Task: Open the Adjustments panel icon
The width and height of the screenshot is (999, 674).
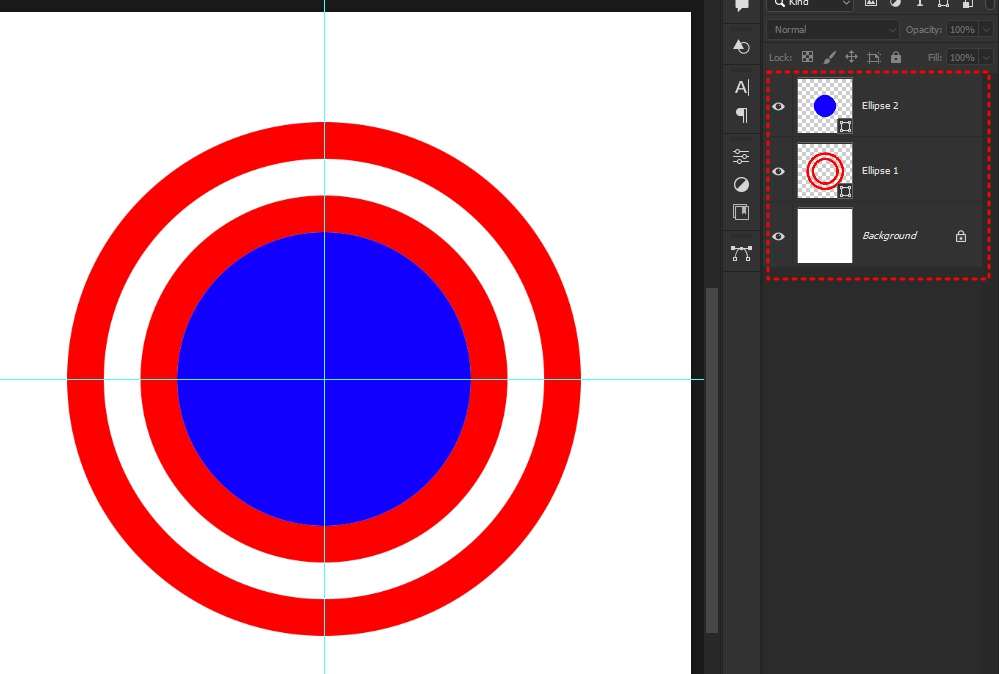Action: click(741, 185)
